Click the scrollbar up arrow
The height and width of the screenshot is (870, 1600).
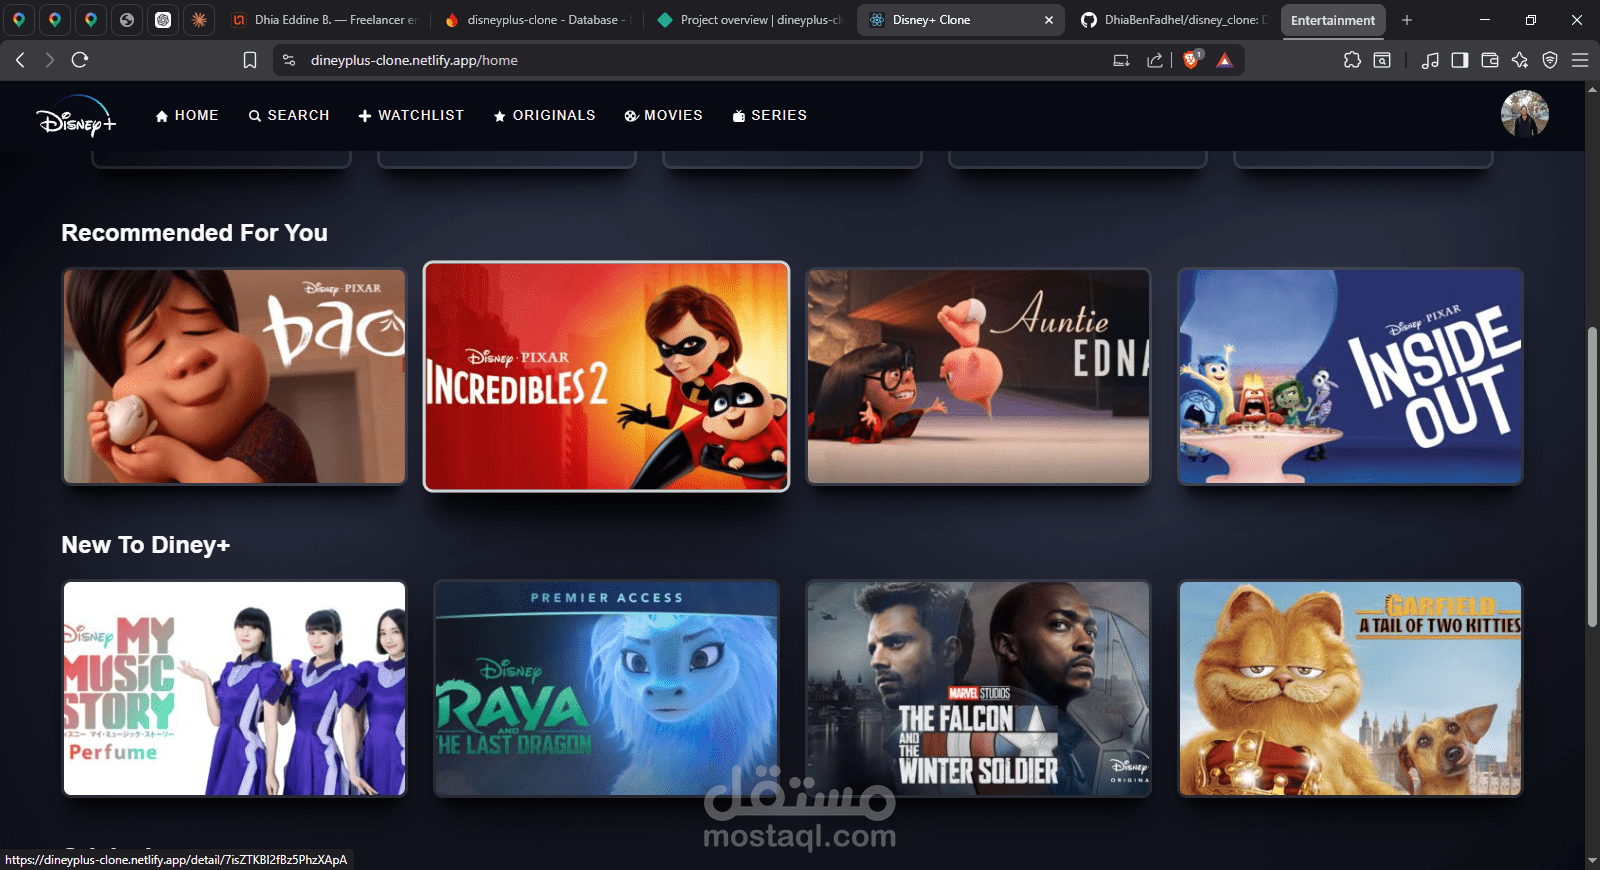(x=1592, y=89)
